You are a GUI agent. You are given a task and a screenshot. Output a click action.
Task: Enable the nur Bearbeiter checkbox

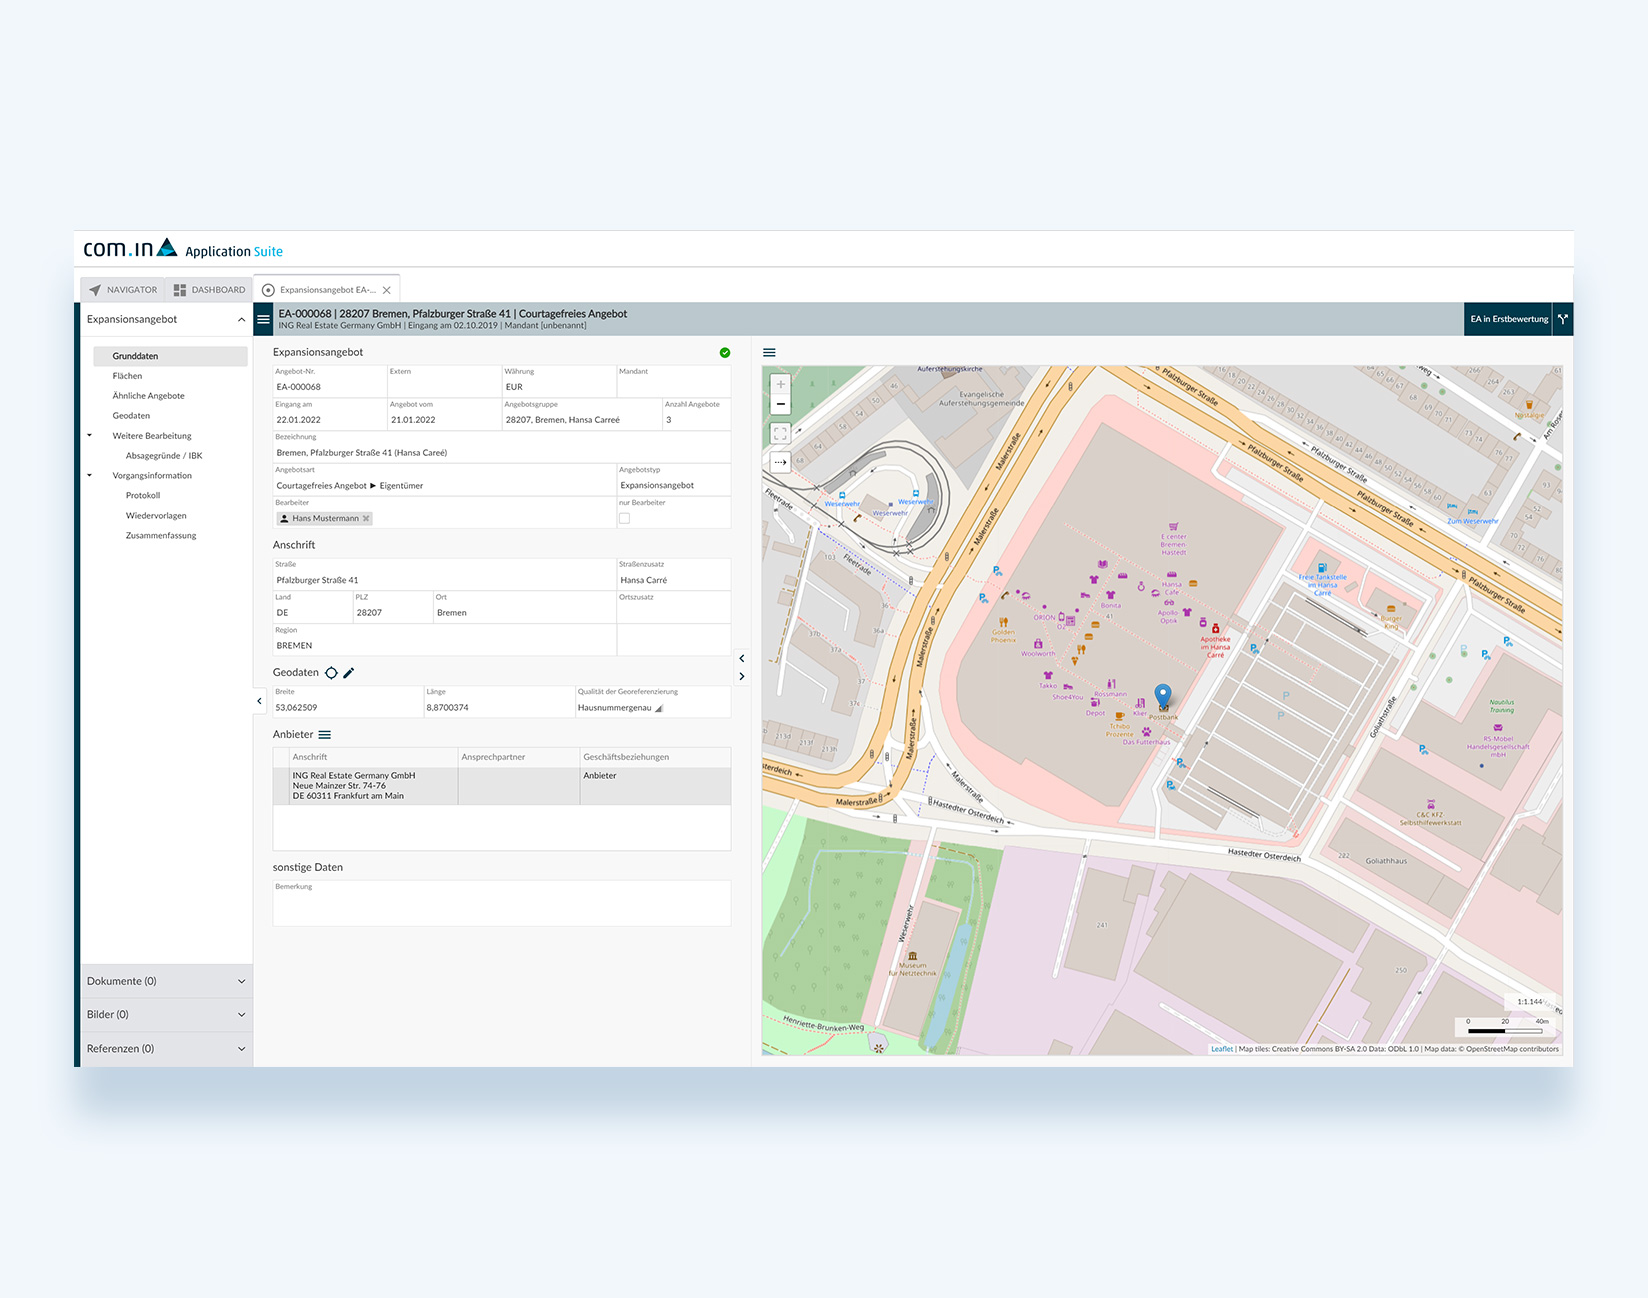click(624, 518)
